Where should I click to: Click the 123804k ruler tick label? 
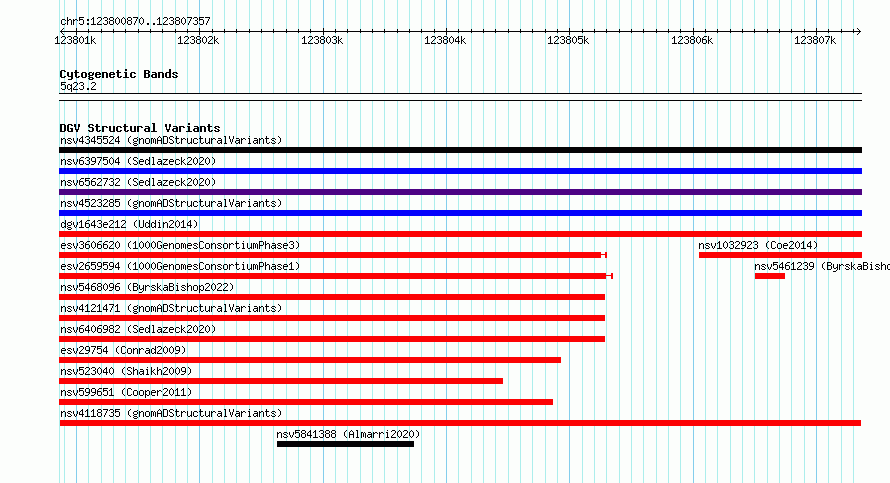[x=445, y=40]
